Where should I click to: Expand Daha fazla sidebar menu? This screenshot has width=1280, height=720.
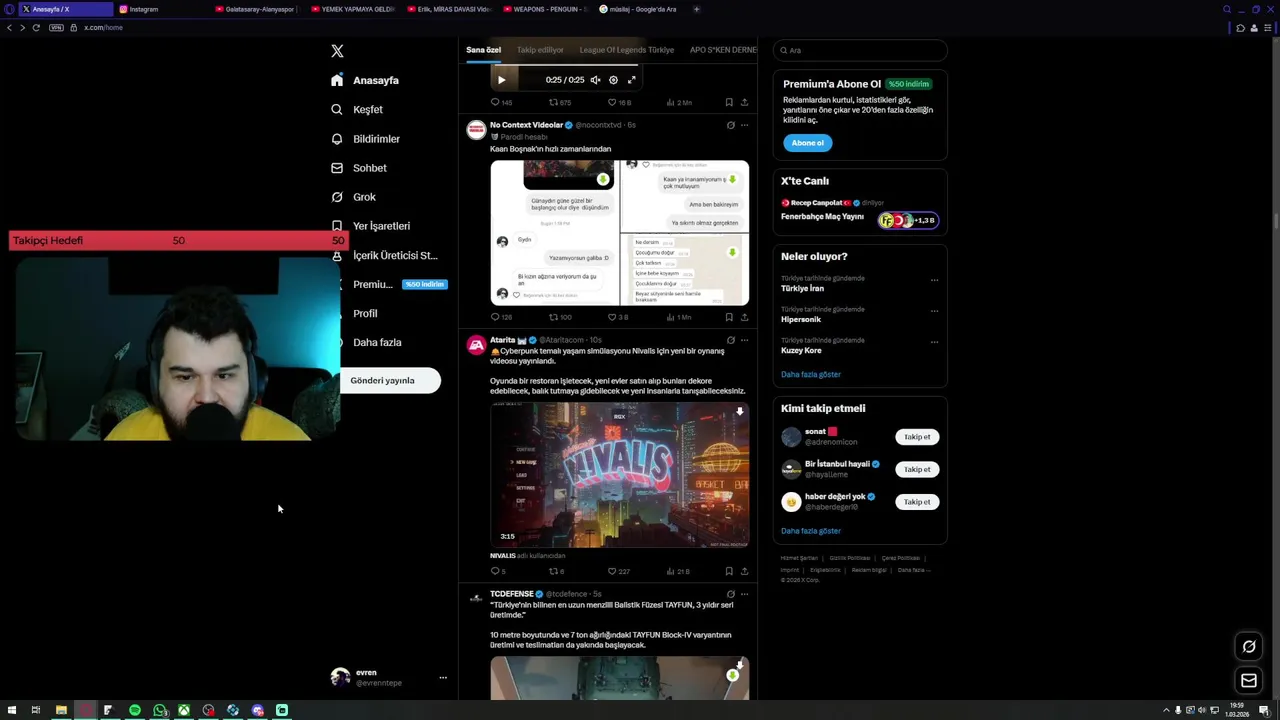coord(376,342)
